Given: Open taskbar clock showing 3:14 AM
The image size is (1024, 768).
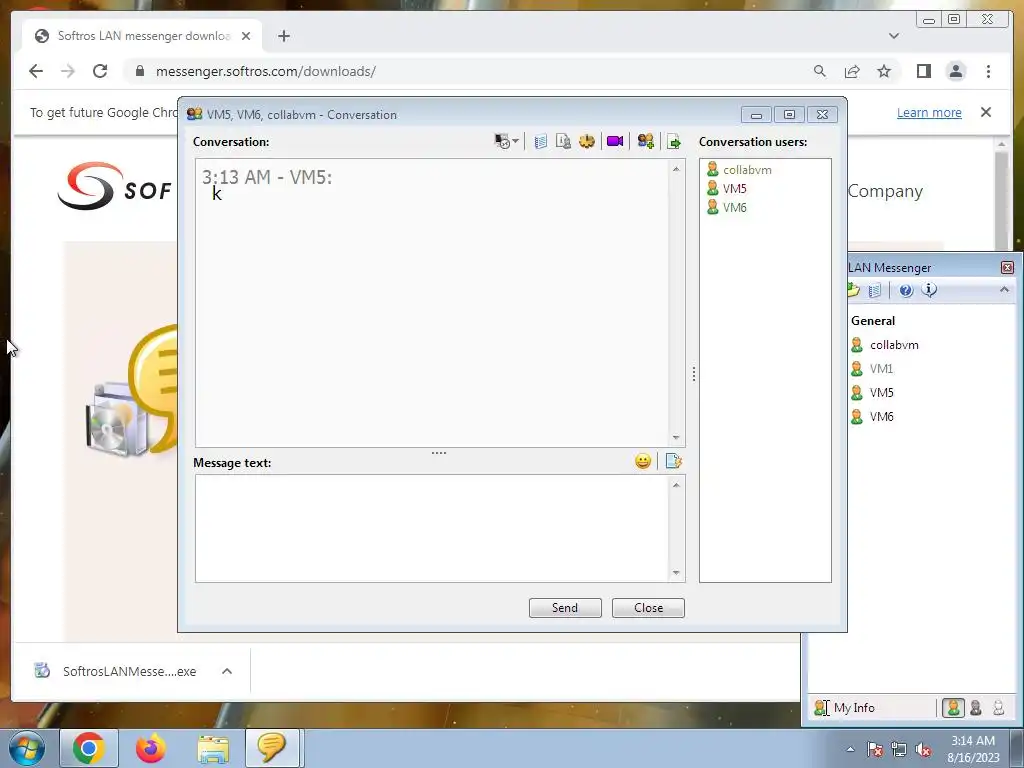Looking at the screenshot, I should tap(973, 749).
